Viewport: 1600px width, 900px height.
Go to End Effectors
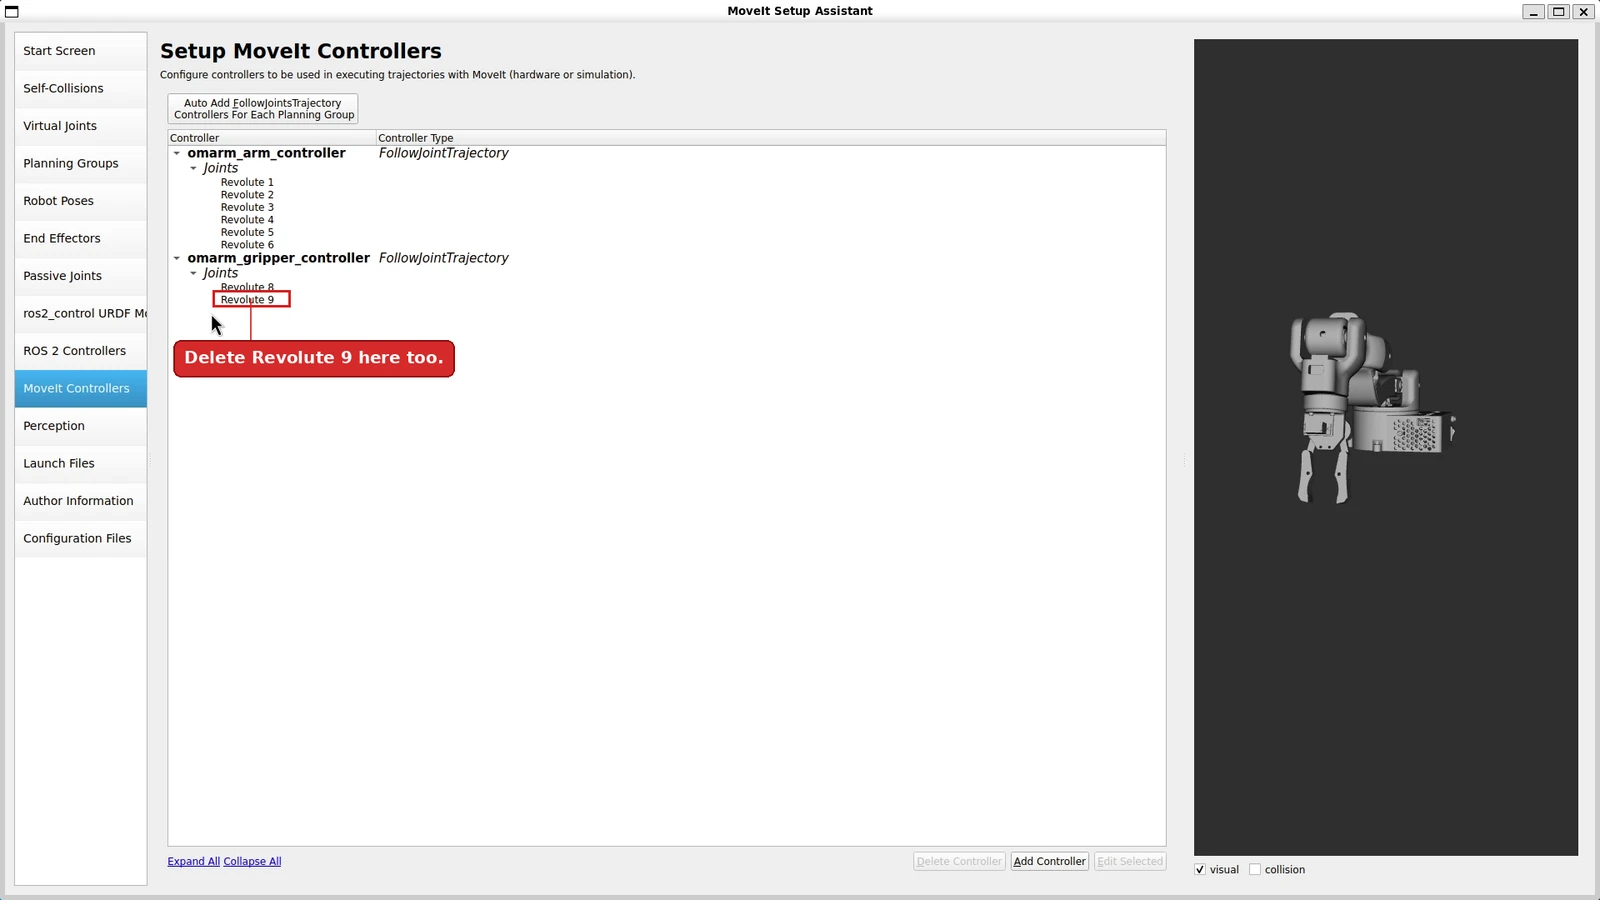[81, 238]
